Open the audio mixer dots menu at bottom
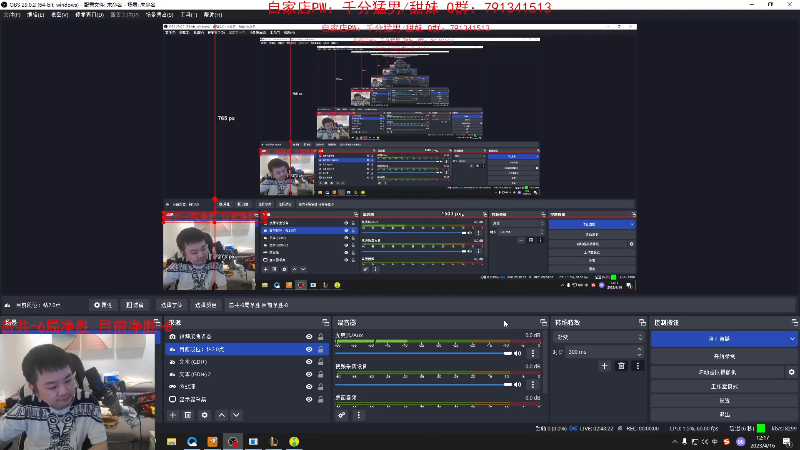 pyautogui.click(x=359, y=415)
